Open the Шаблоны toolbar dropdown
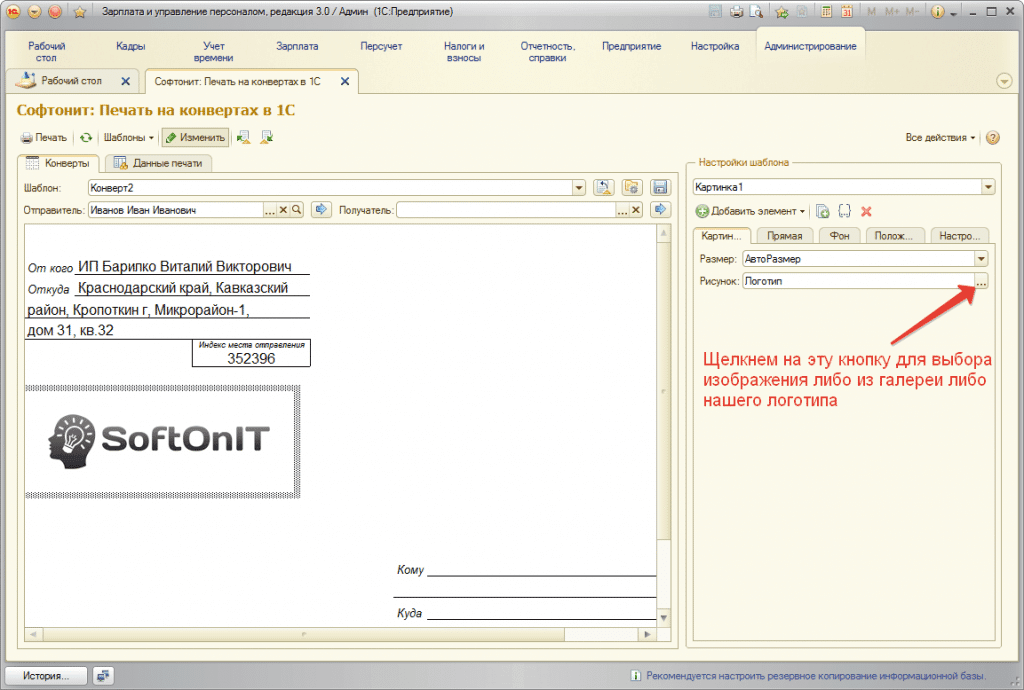This screenshot has width=1024, height=690. pyautogui.click(x=129, y=138)
